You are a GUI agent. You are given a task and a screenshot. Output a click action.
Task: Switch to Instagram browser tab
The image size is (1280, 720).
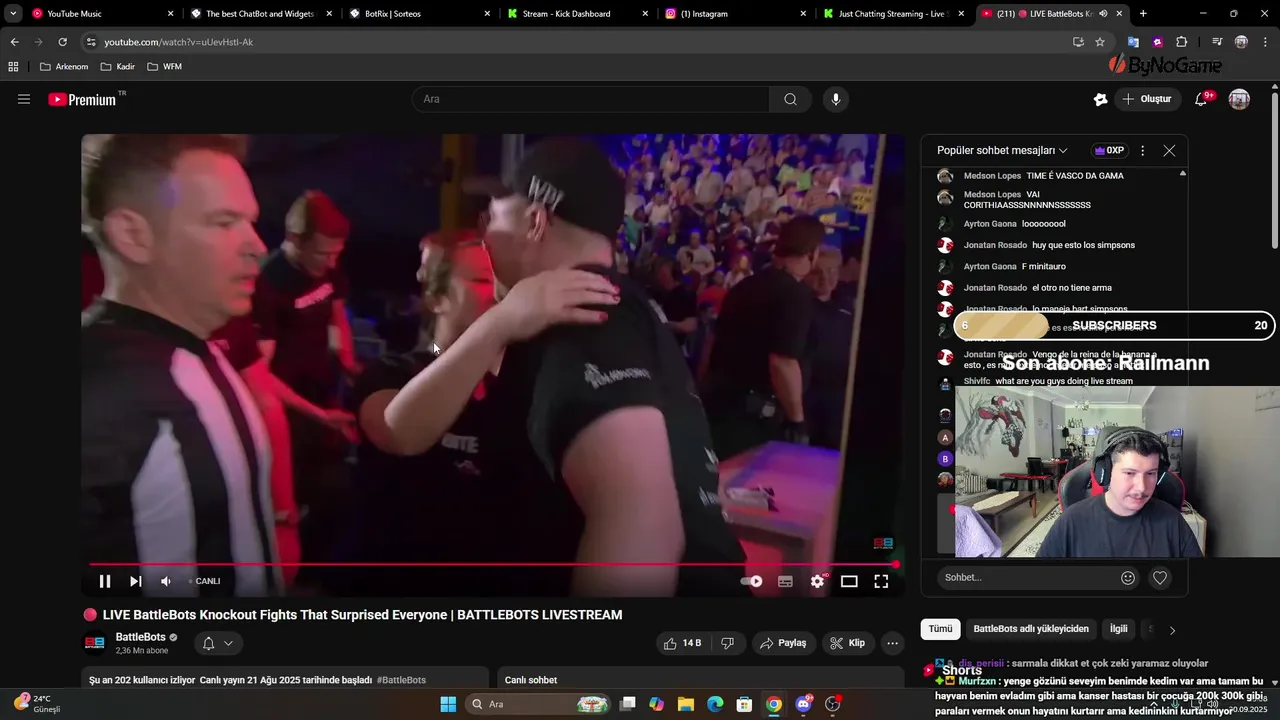tap(735, 14)
